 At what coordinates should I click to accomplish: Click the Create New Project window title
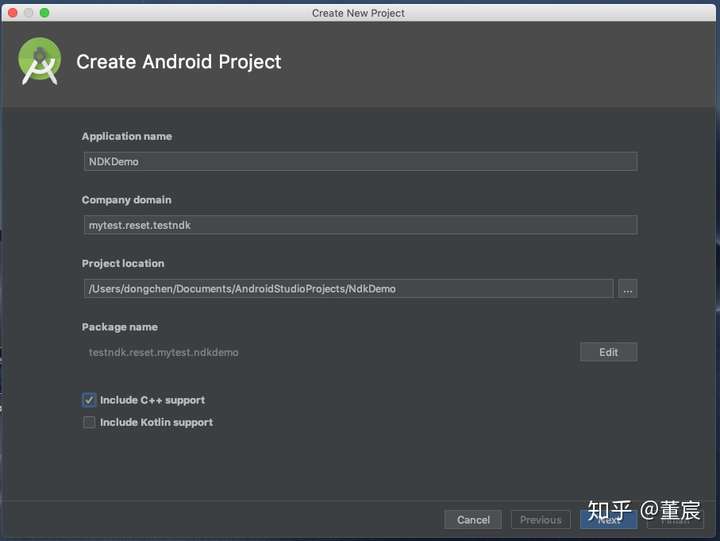(358, 13)
